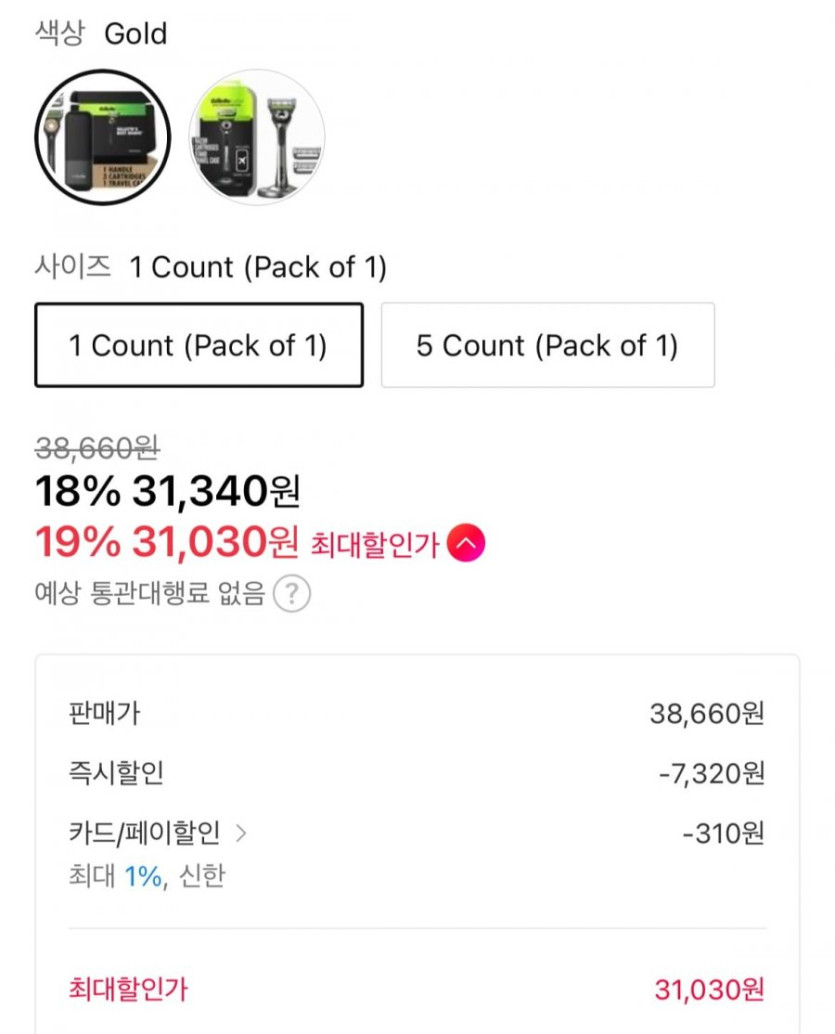Viewport: 835px width, 1034px height.
Task: Choose the second razor color thumbnail
Action: click(257, 136)
